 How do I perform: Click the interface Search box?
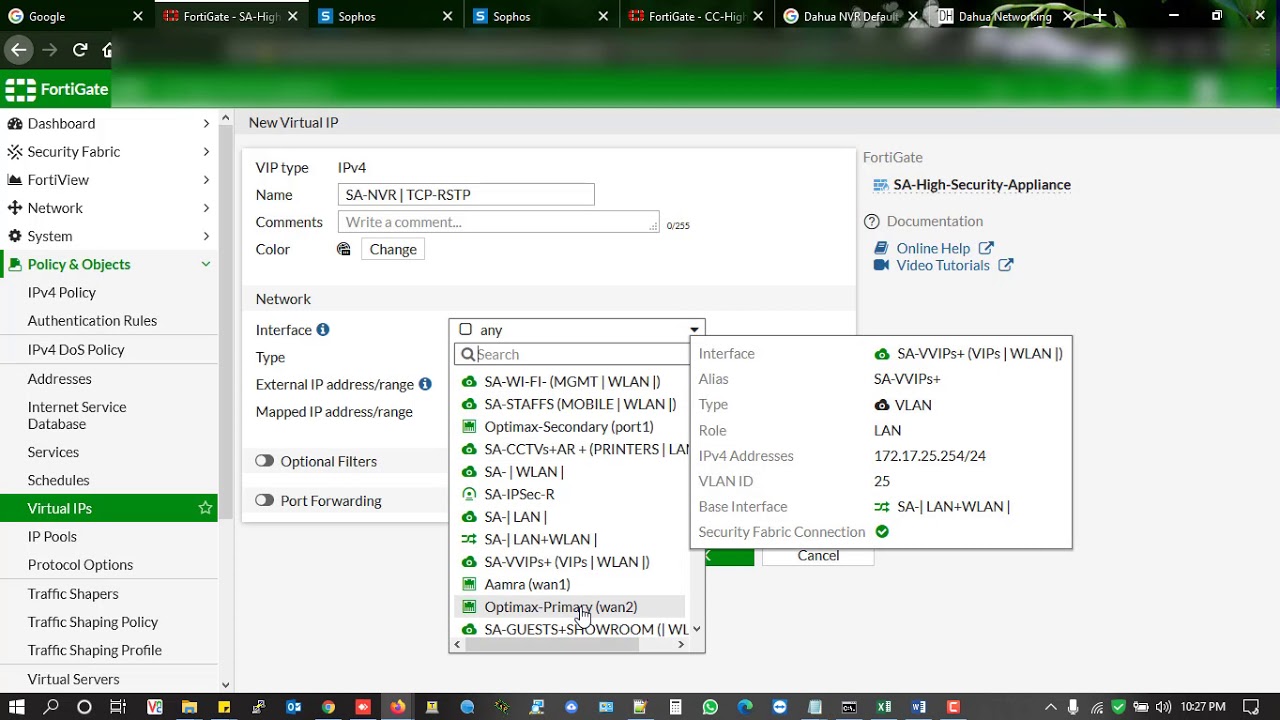tap(572, 354)
